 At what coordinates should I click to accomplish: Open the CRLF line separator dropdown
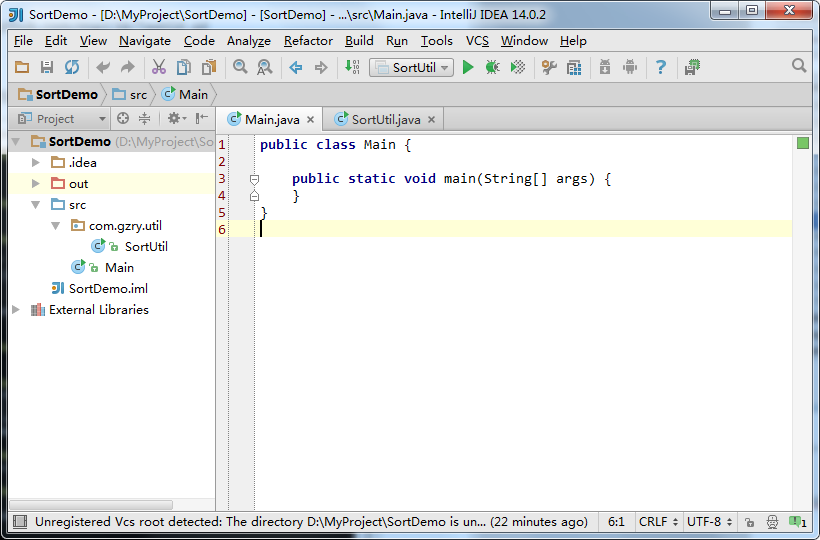point(658,522)
